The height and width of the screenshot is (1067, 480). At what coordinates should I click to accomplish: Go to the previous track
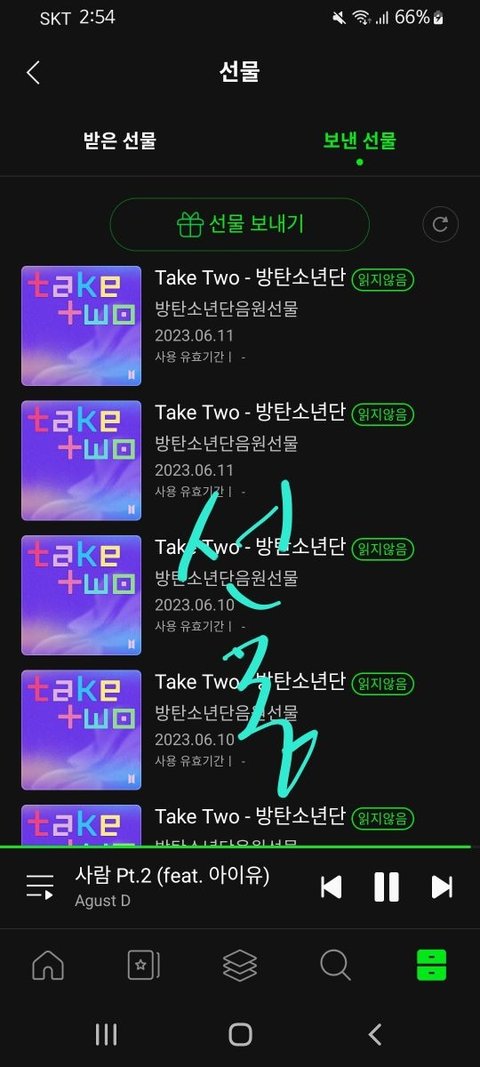pos(331,887)
